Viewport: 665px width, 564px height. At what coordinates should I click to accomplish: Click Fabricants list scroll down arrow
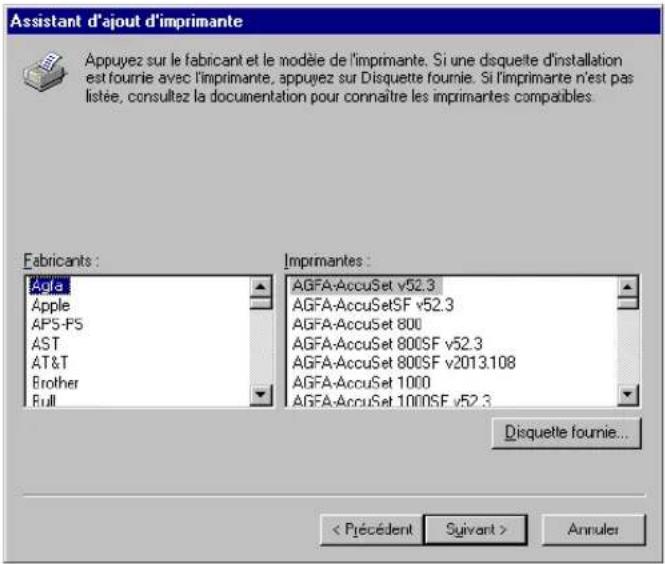(x=260, y=394)
